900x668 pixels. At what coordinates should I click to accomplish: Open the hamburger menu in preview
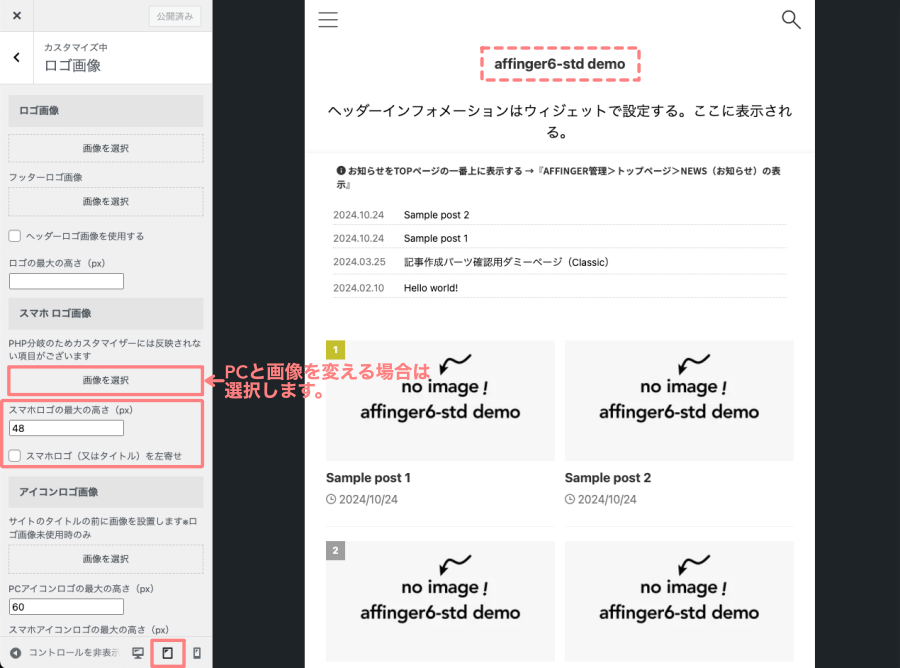pyautogui.click(x=328, y=20)
